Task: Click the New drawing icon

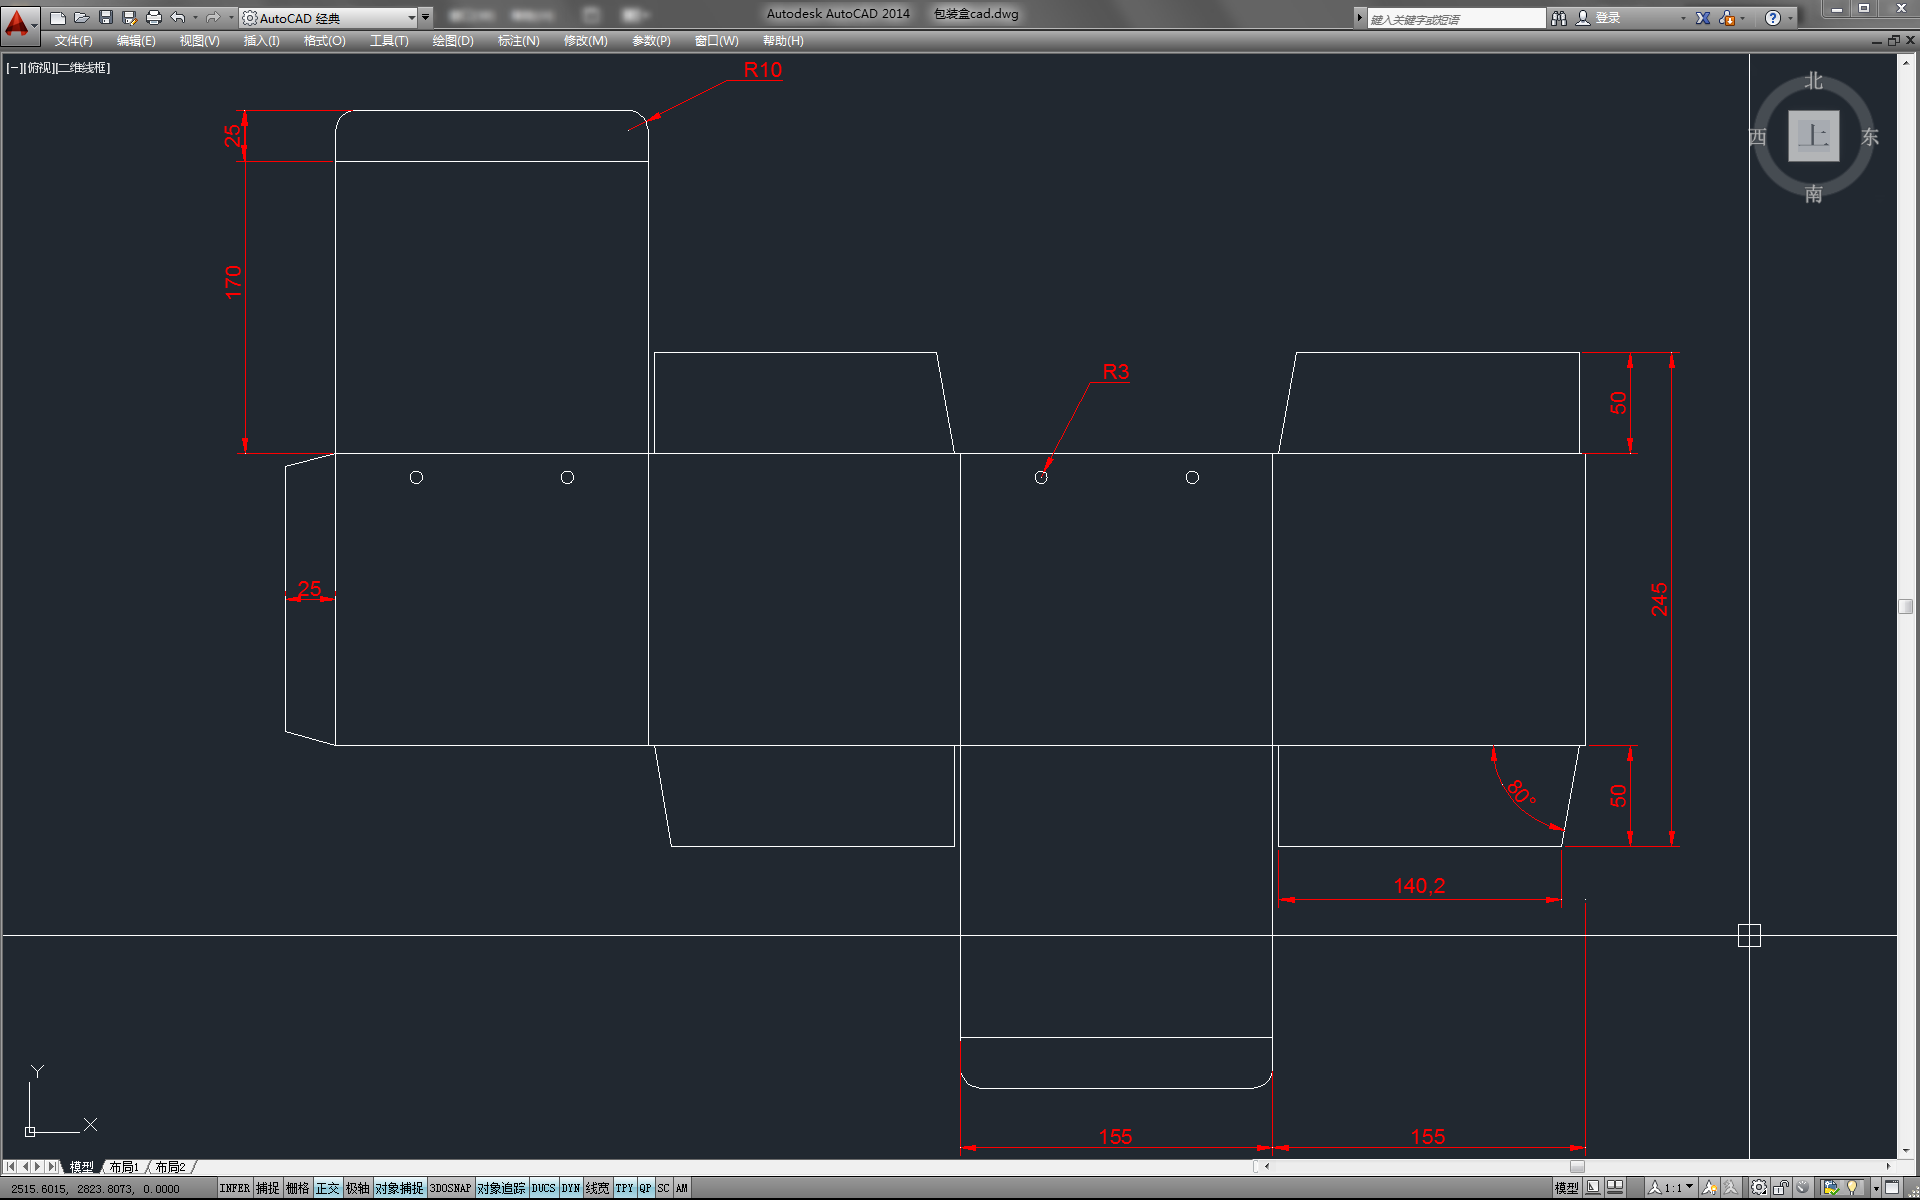Action: click(58, 17)
